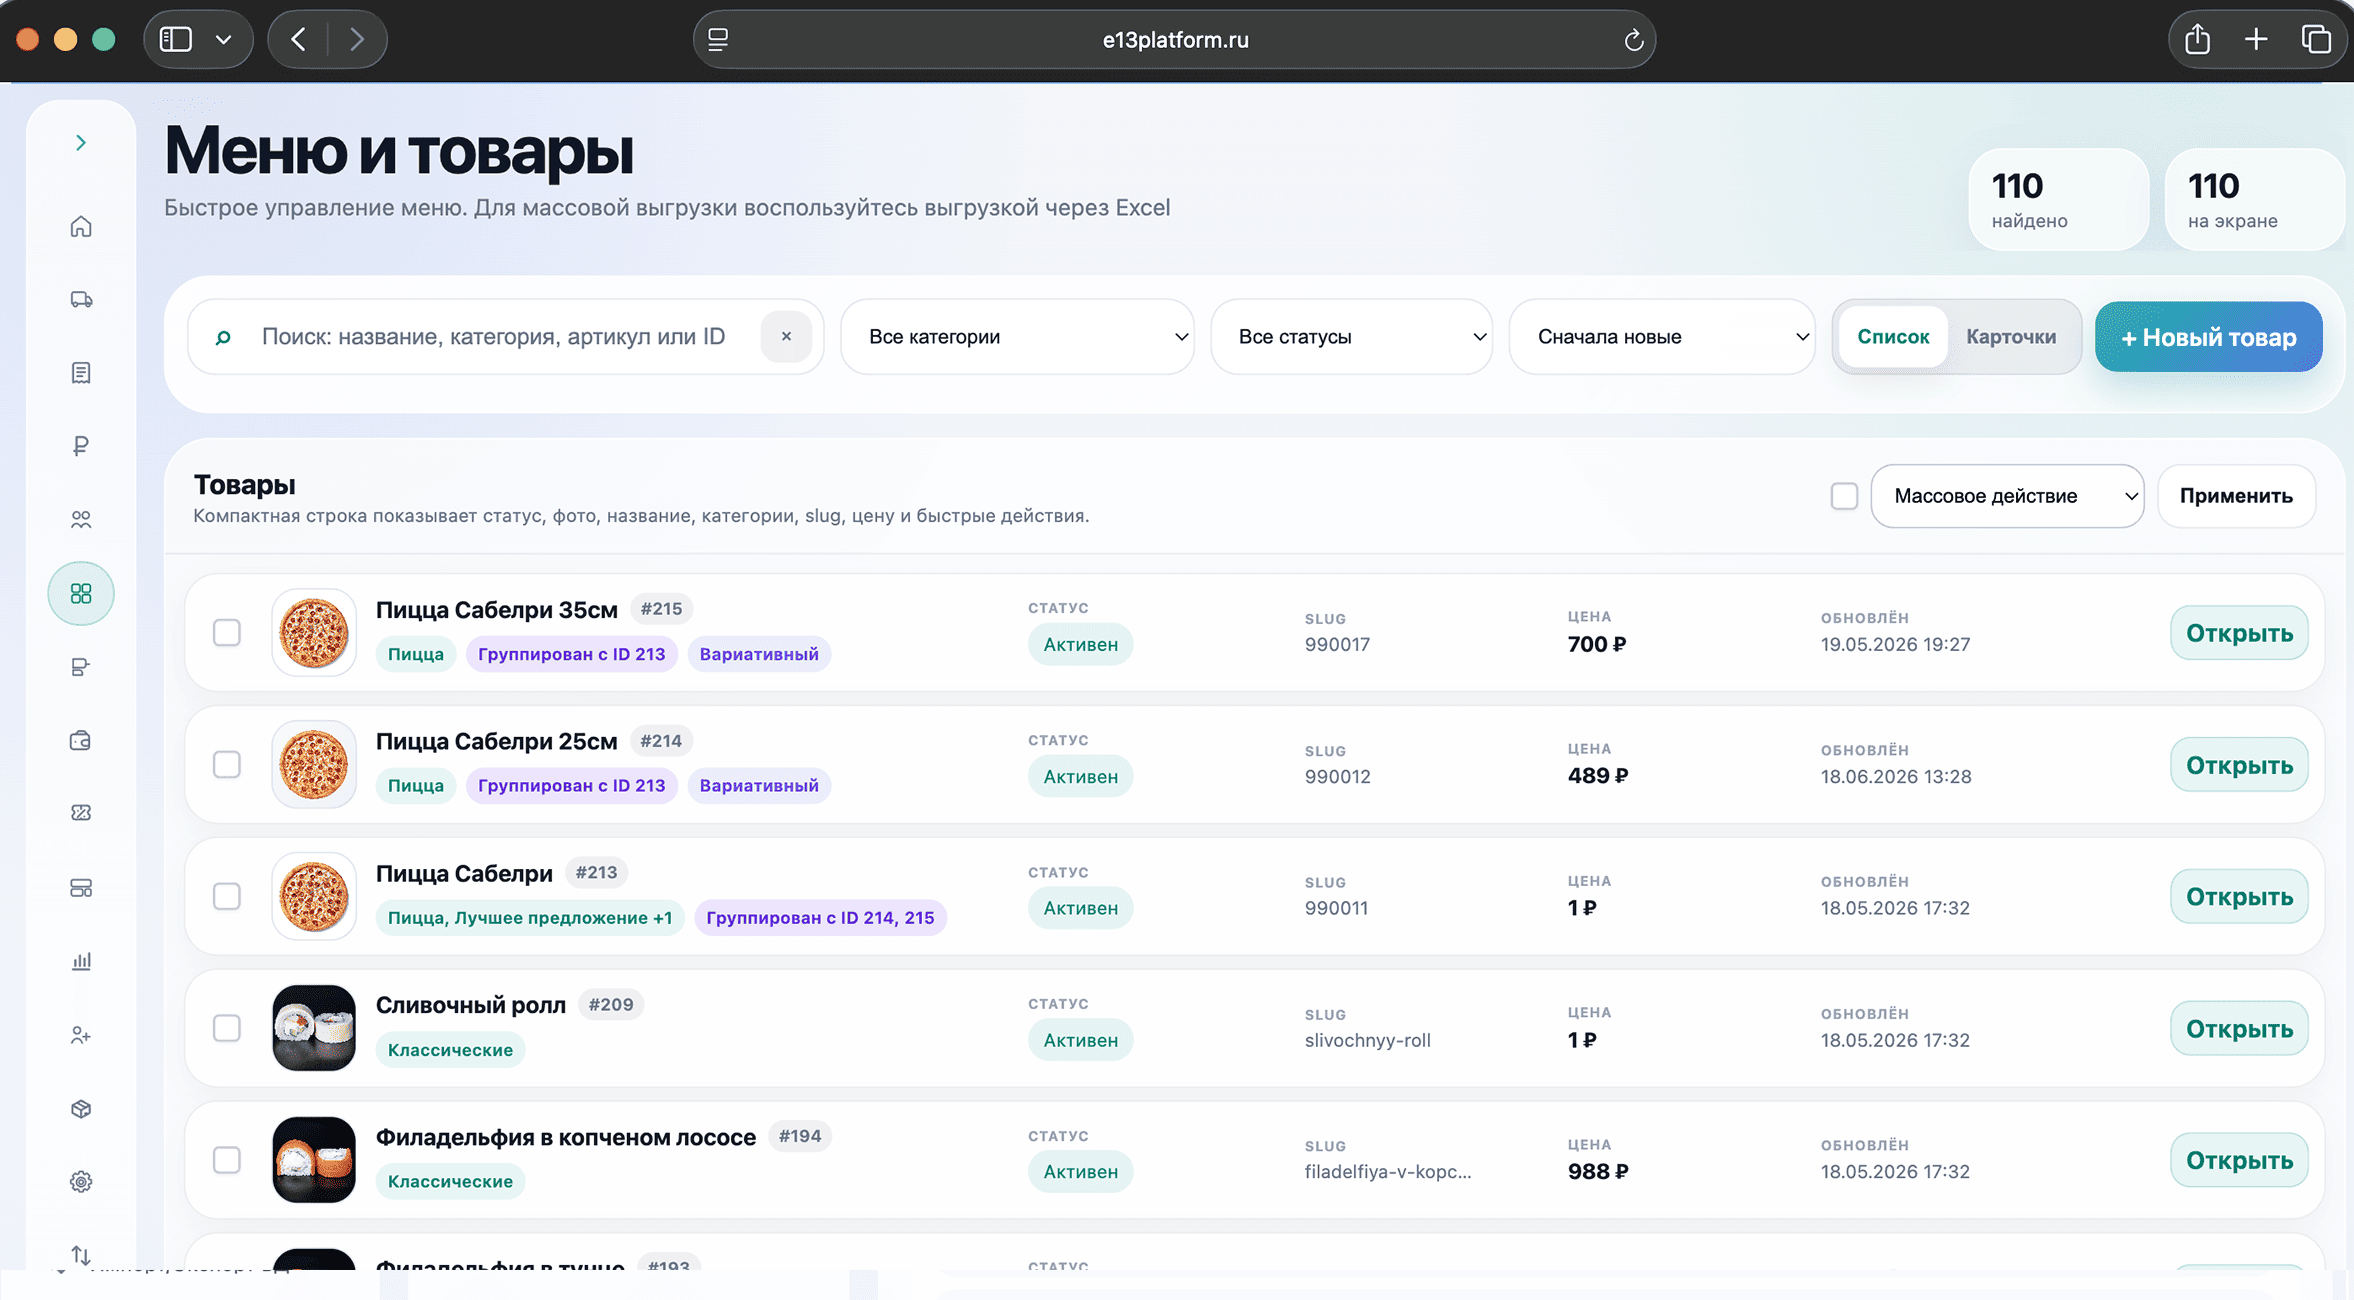
Task: Switch to the 'Список' view tab
Action: pyautogui.click(x=1893, y=337)
